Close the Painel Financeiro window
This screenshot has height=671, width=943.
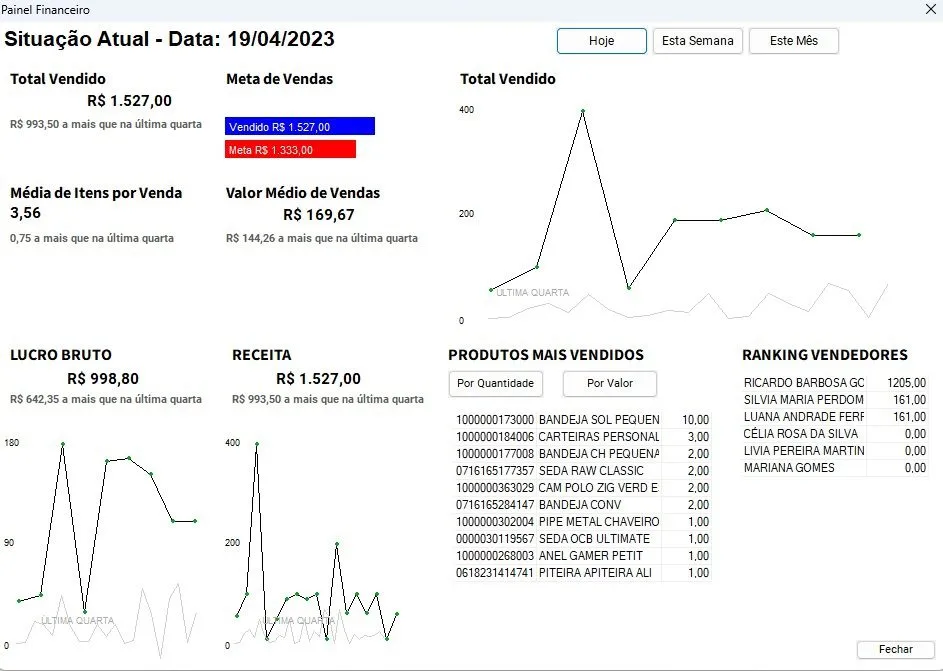[x=931, y=9]
